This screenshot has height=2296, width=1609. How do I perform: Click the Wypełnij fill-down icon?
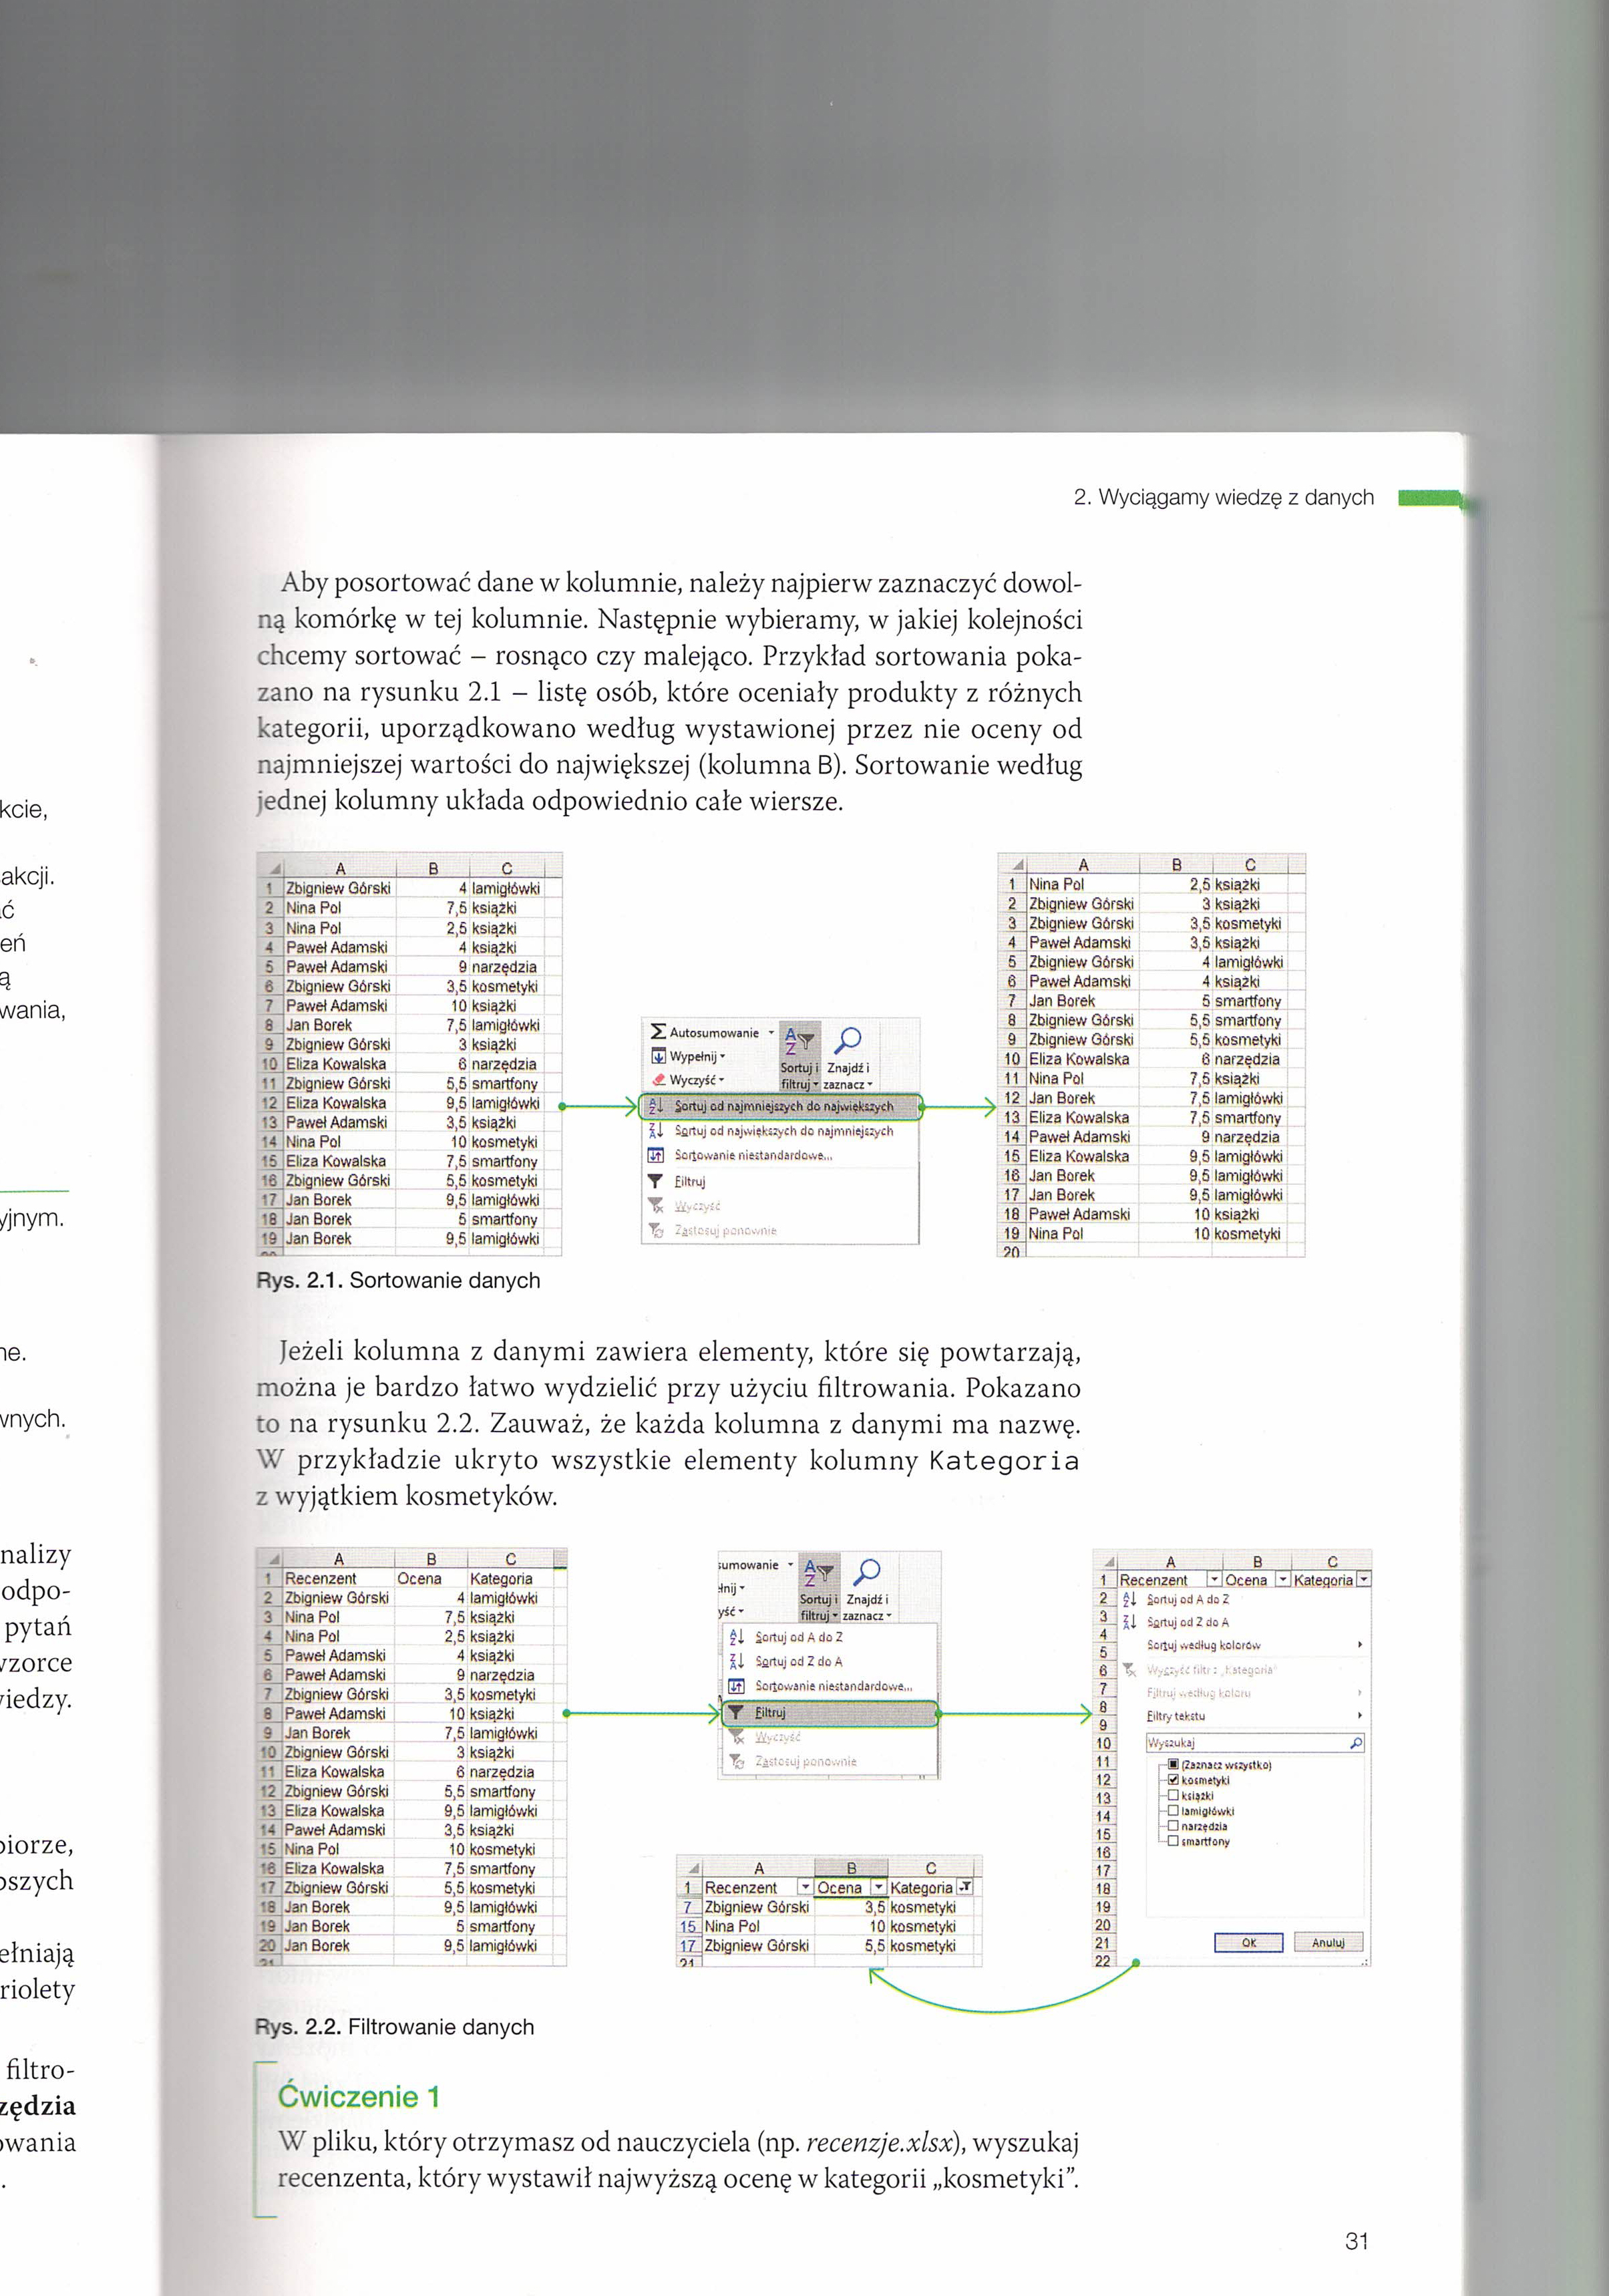pyautogui.click(x=658, y=1056)
